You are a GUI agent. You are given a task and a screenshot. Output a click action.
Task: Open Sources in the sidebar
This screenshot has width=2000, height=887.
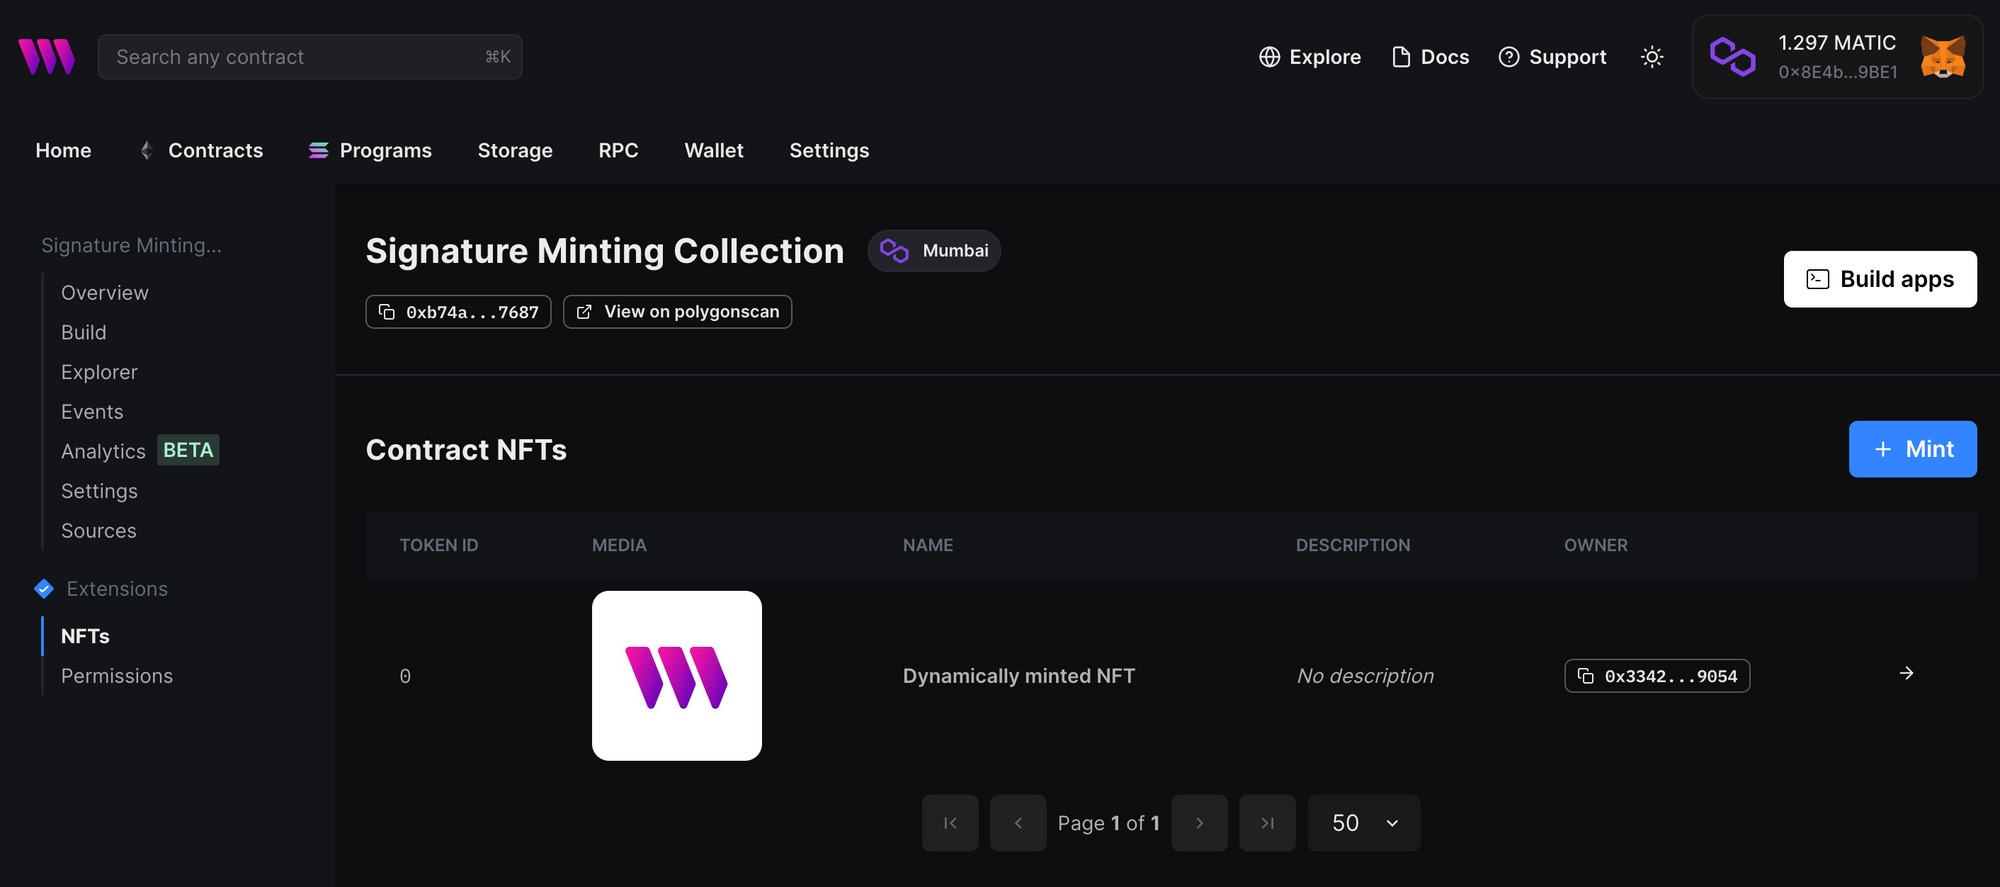tap(99, 531)
